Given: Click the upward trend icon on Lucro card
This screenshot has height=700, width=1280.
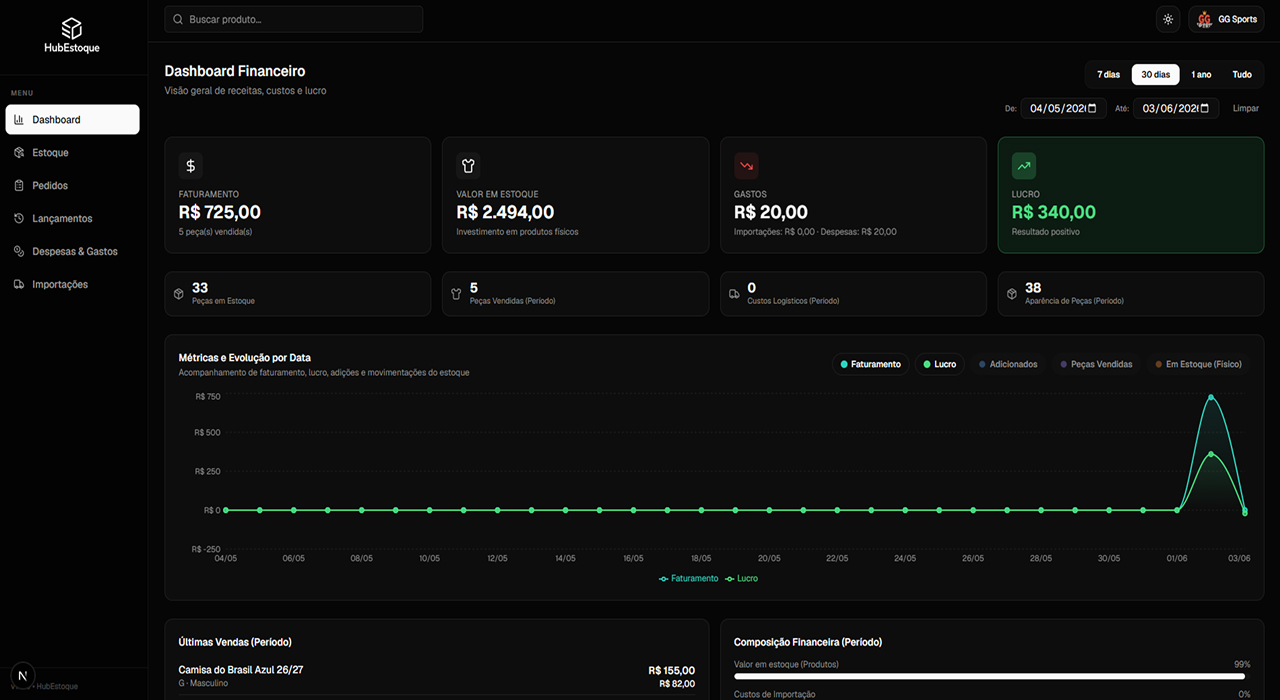Looking at the screenshot, I should pyautogui.click(x=1024, y=165).
